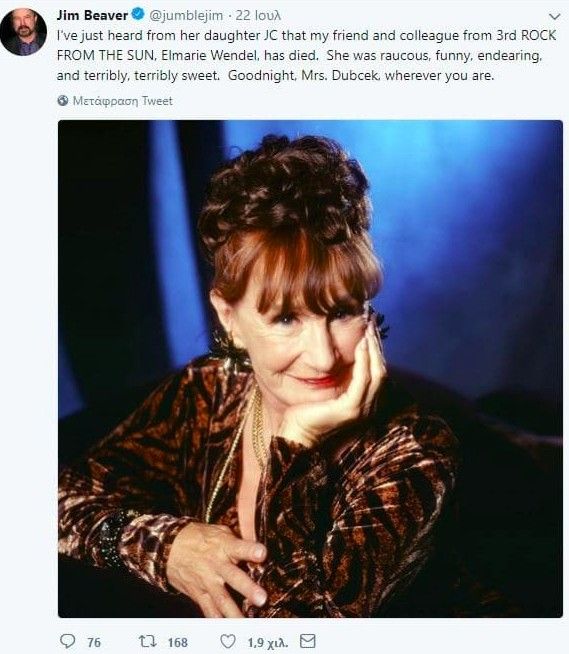Click the reply speech bubble icon
The height and width of the screenshot is (654, 569).
pos(68,641)
